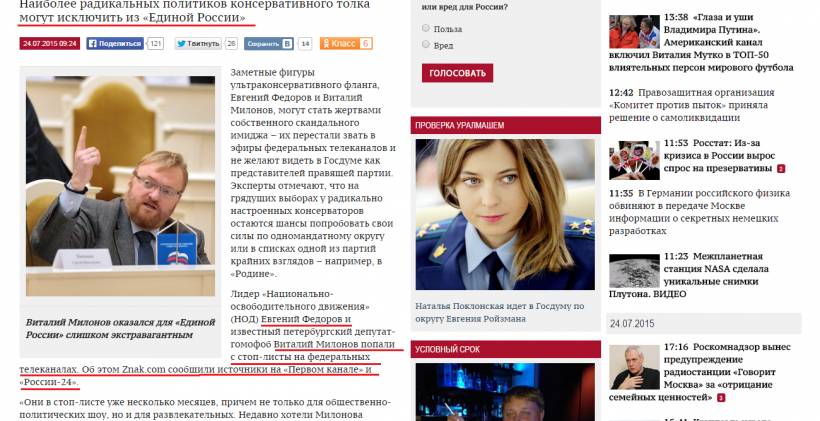
Task: Click the VK share counter 14
Action: click(x=305, y=43)
